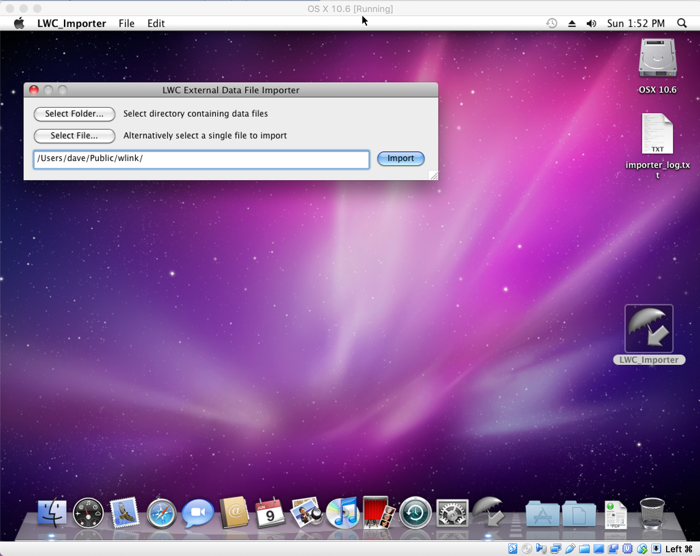Launch iTunes from the Dock
Image resolution: width=700 pixels, height=556 pixels.
(342, 513)
